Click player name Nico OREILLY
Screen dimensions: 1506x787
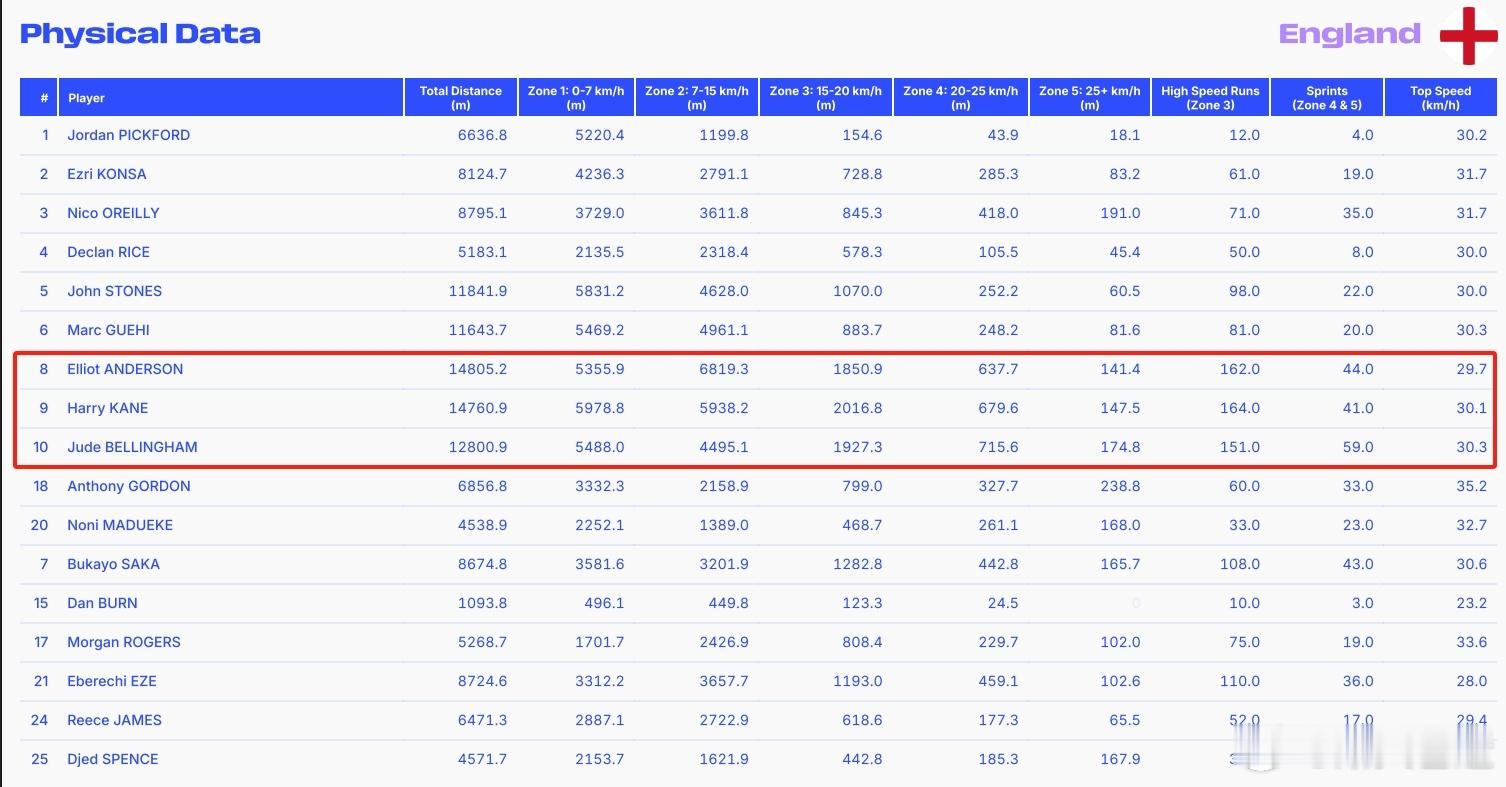pyautogui.click(x=113, y=213)
